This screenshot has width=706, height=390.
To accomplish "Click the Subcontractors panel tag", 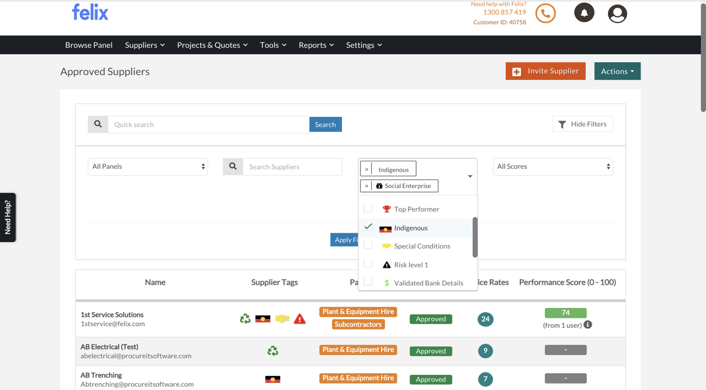I will point(358,324).
